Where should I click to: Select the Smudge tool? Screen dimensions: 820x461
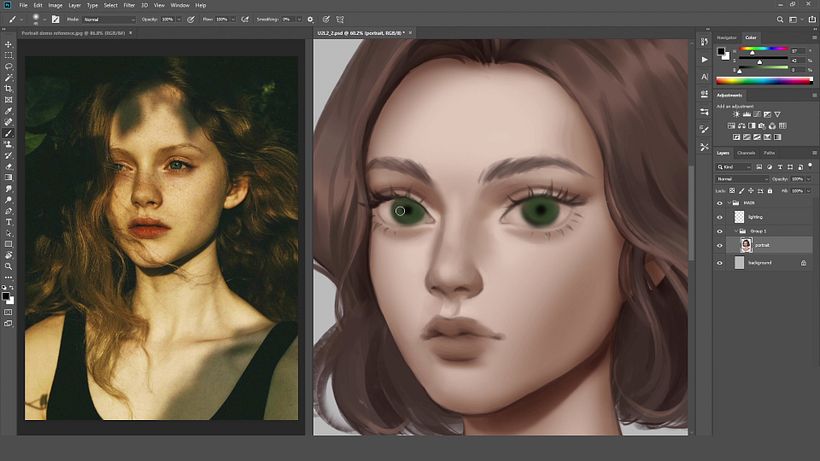pyautogui.click(x=8, y=189)
